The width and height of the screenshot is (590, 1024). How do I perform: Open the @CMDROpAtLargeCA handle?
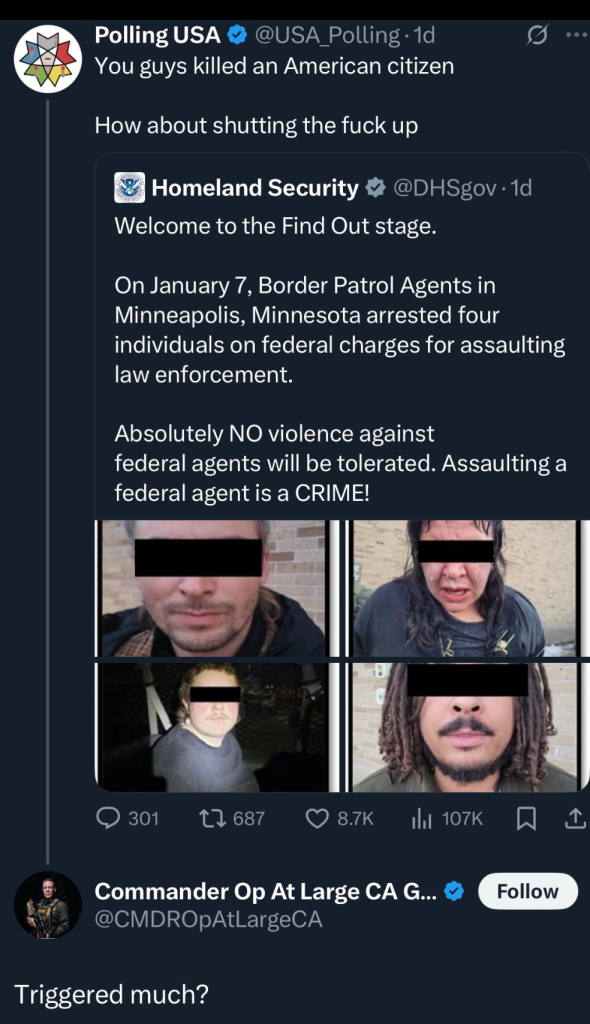pos(208,920)
